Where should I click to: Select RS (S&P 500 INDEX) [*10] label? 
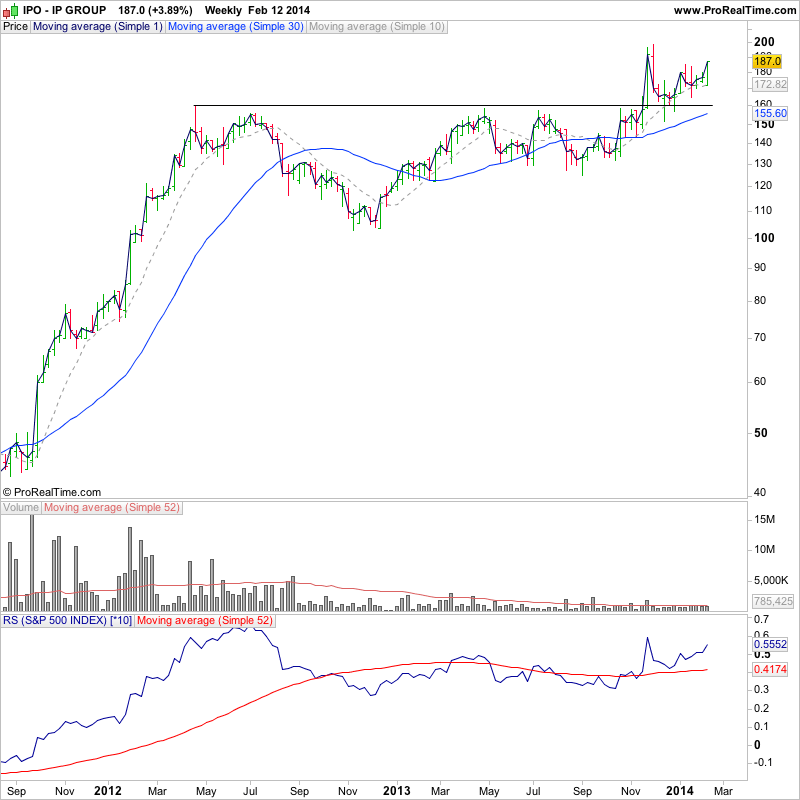point(67,621)
